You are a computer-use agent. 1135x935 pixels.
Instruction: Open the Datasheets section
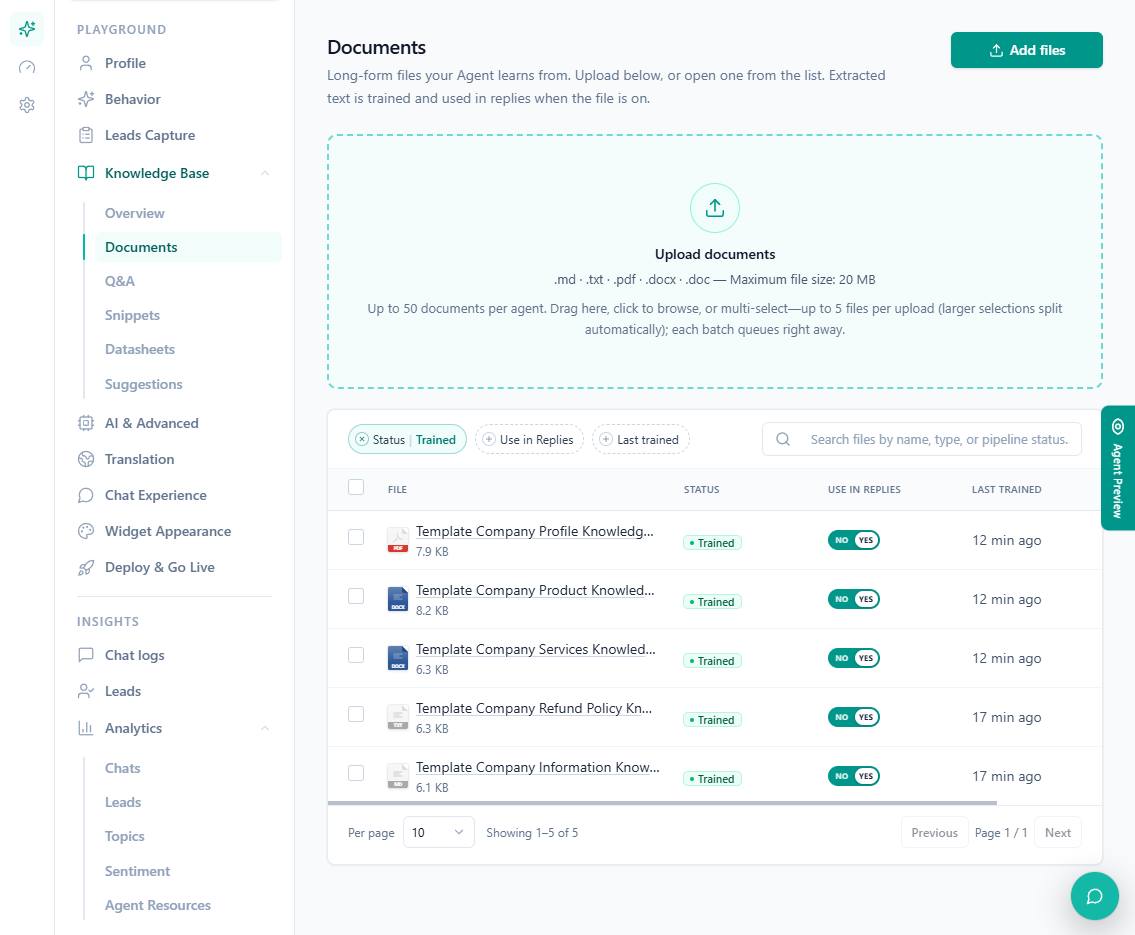coord(140,350)
